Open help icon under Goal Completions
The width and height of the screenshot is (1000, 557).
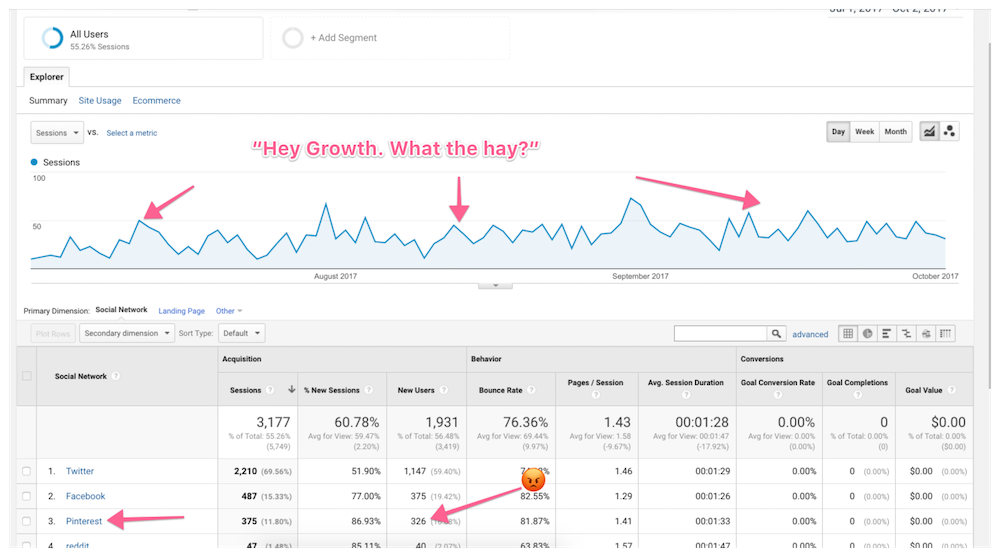[x=857, y=395]
